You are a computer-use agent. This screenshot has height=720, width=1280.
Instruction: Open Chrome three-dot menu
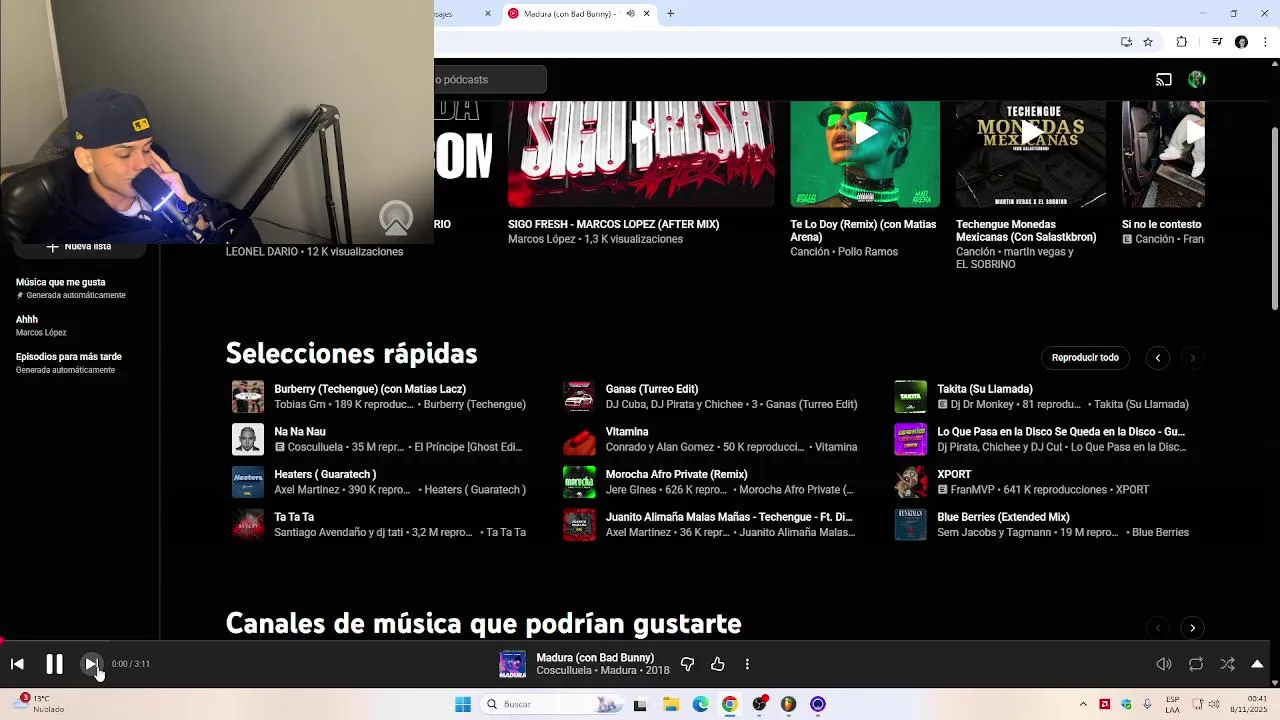[x=1265, y=42]
